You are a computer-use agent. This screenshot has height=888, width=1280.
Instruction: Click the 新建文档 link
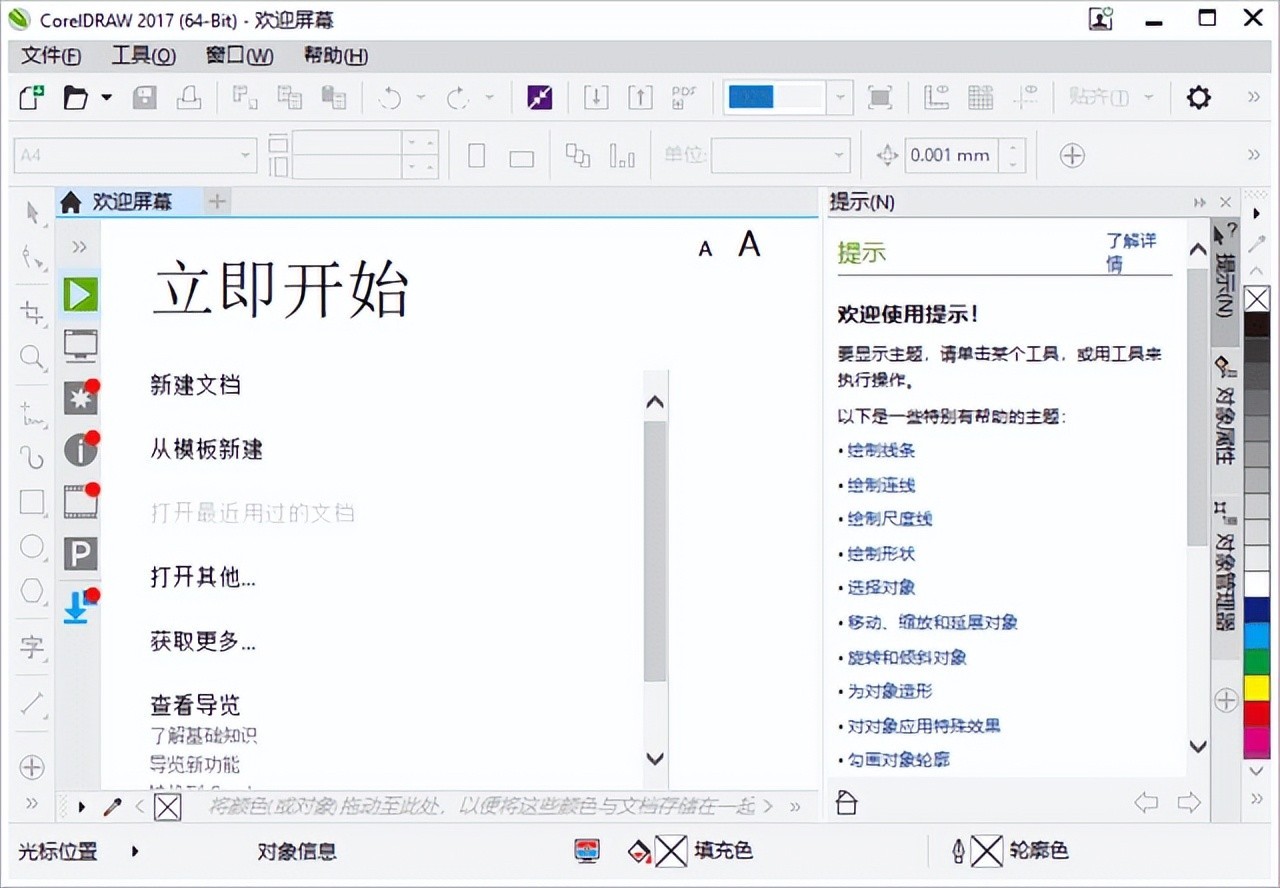[196, 385]
